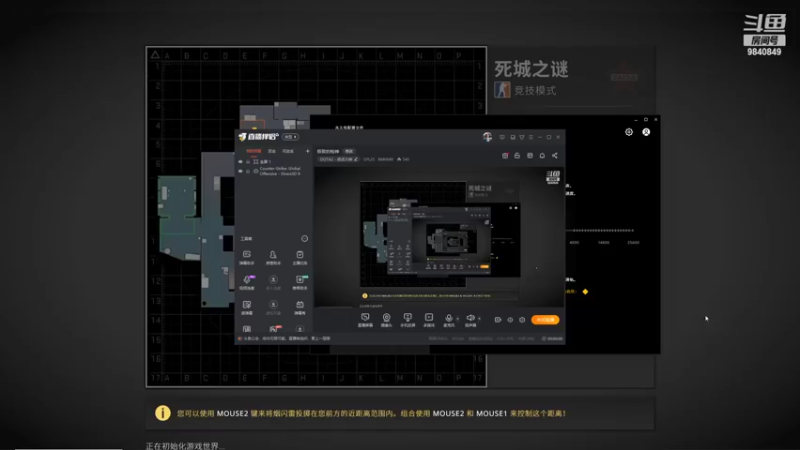Select the second scene tab
The height and width of the screenshot is (450, 800).
point(272,151)
